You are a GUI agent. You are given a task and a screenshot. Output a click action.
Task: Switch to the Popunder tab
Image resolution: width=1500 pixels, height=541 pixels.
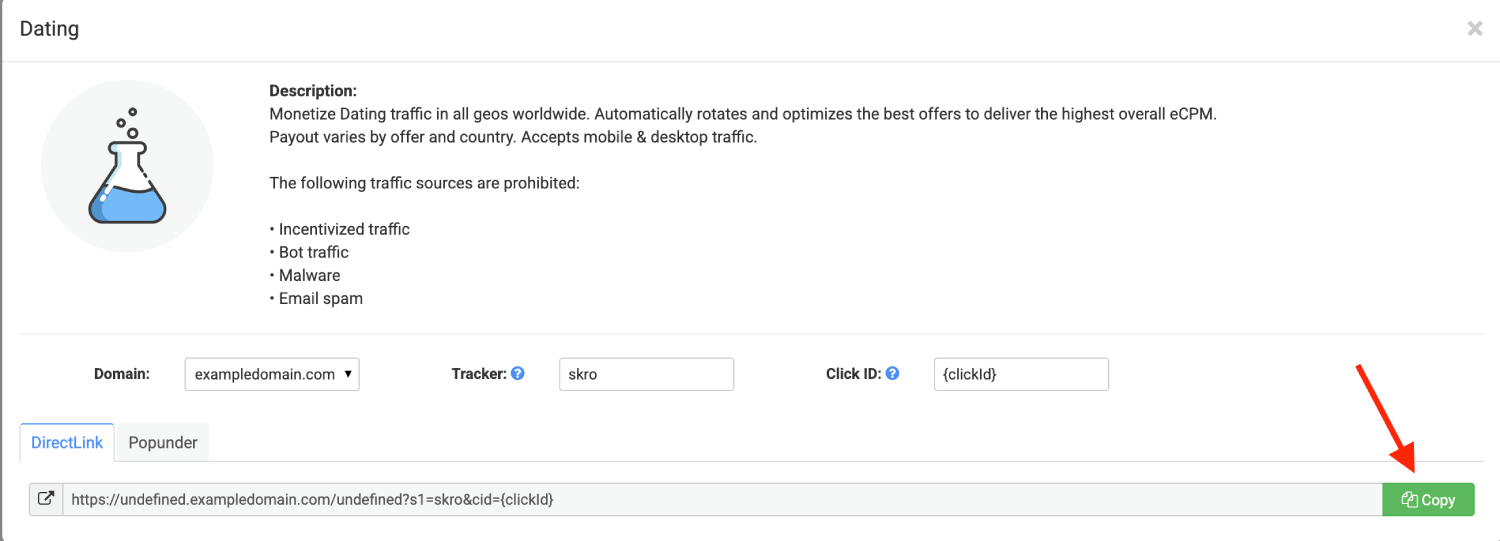point(163,442)
